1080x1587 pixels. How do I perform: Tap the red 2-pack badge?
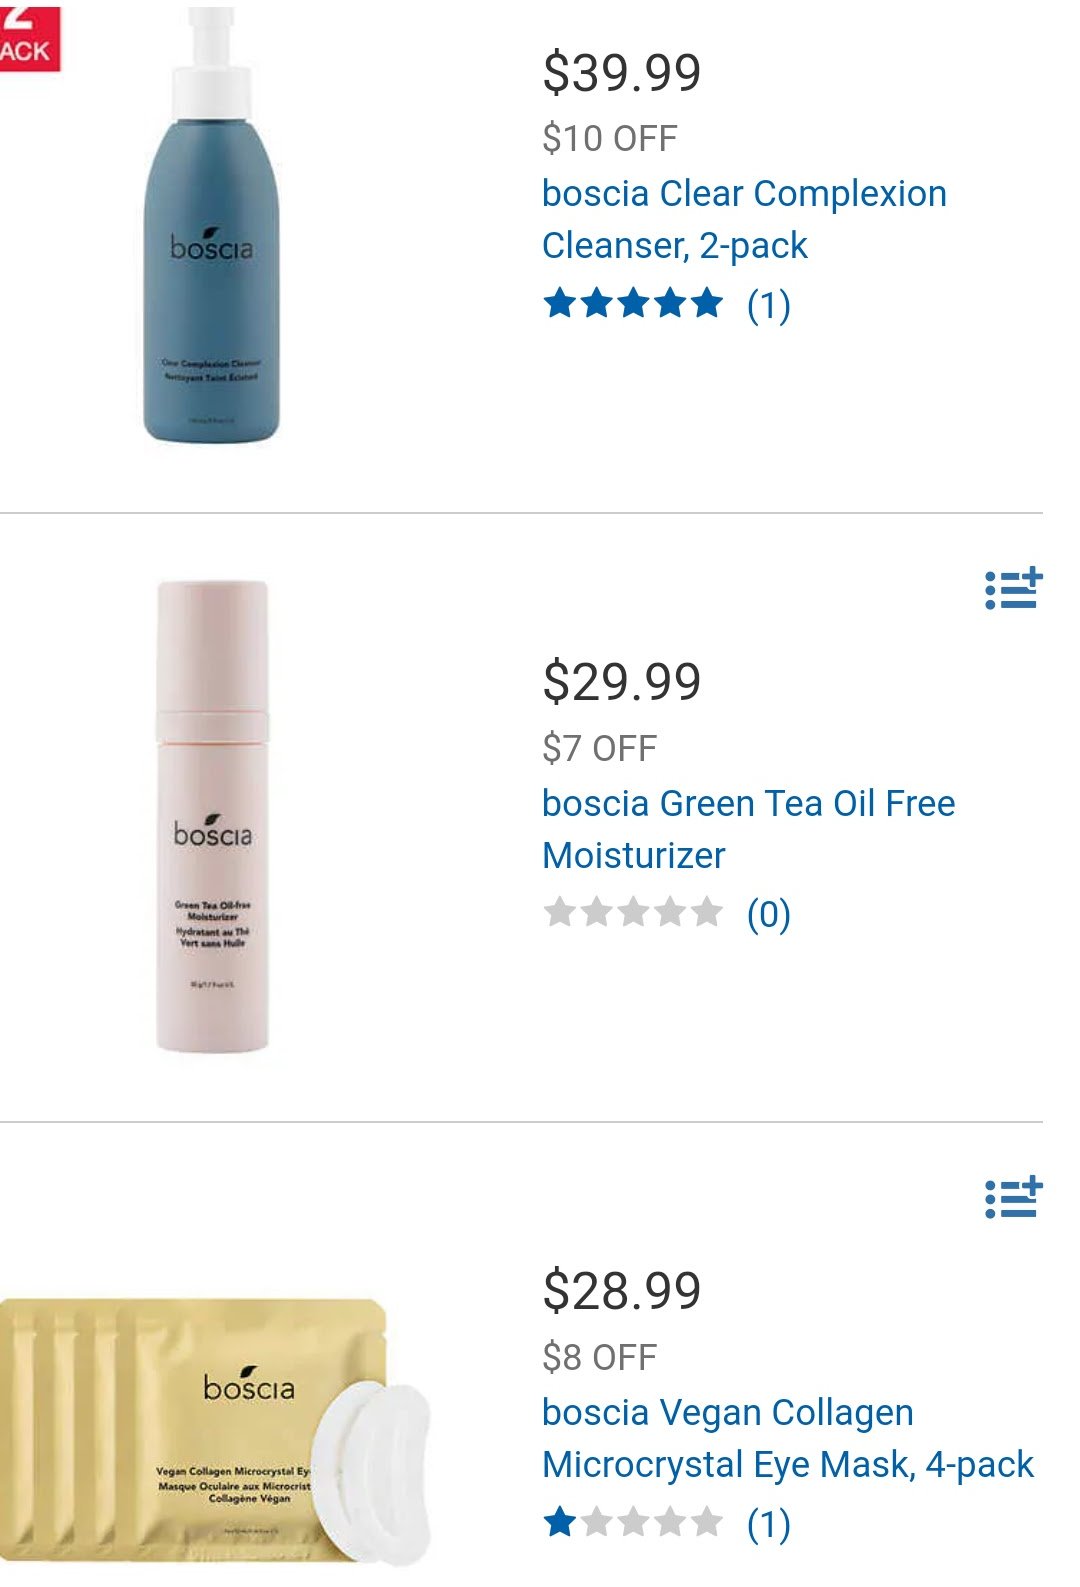click(30, 37)
